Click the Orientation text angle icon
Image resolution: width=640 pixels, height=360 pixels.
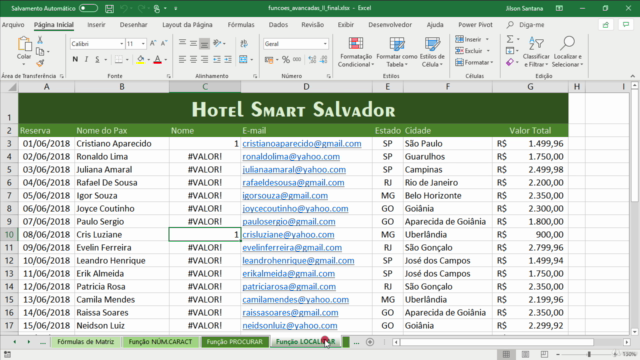point(217,43)
